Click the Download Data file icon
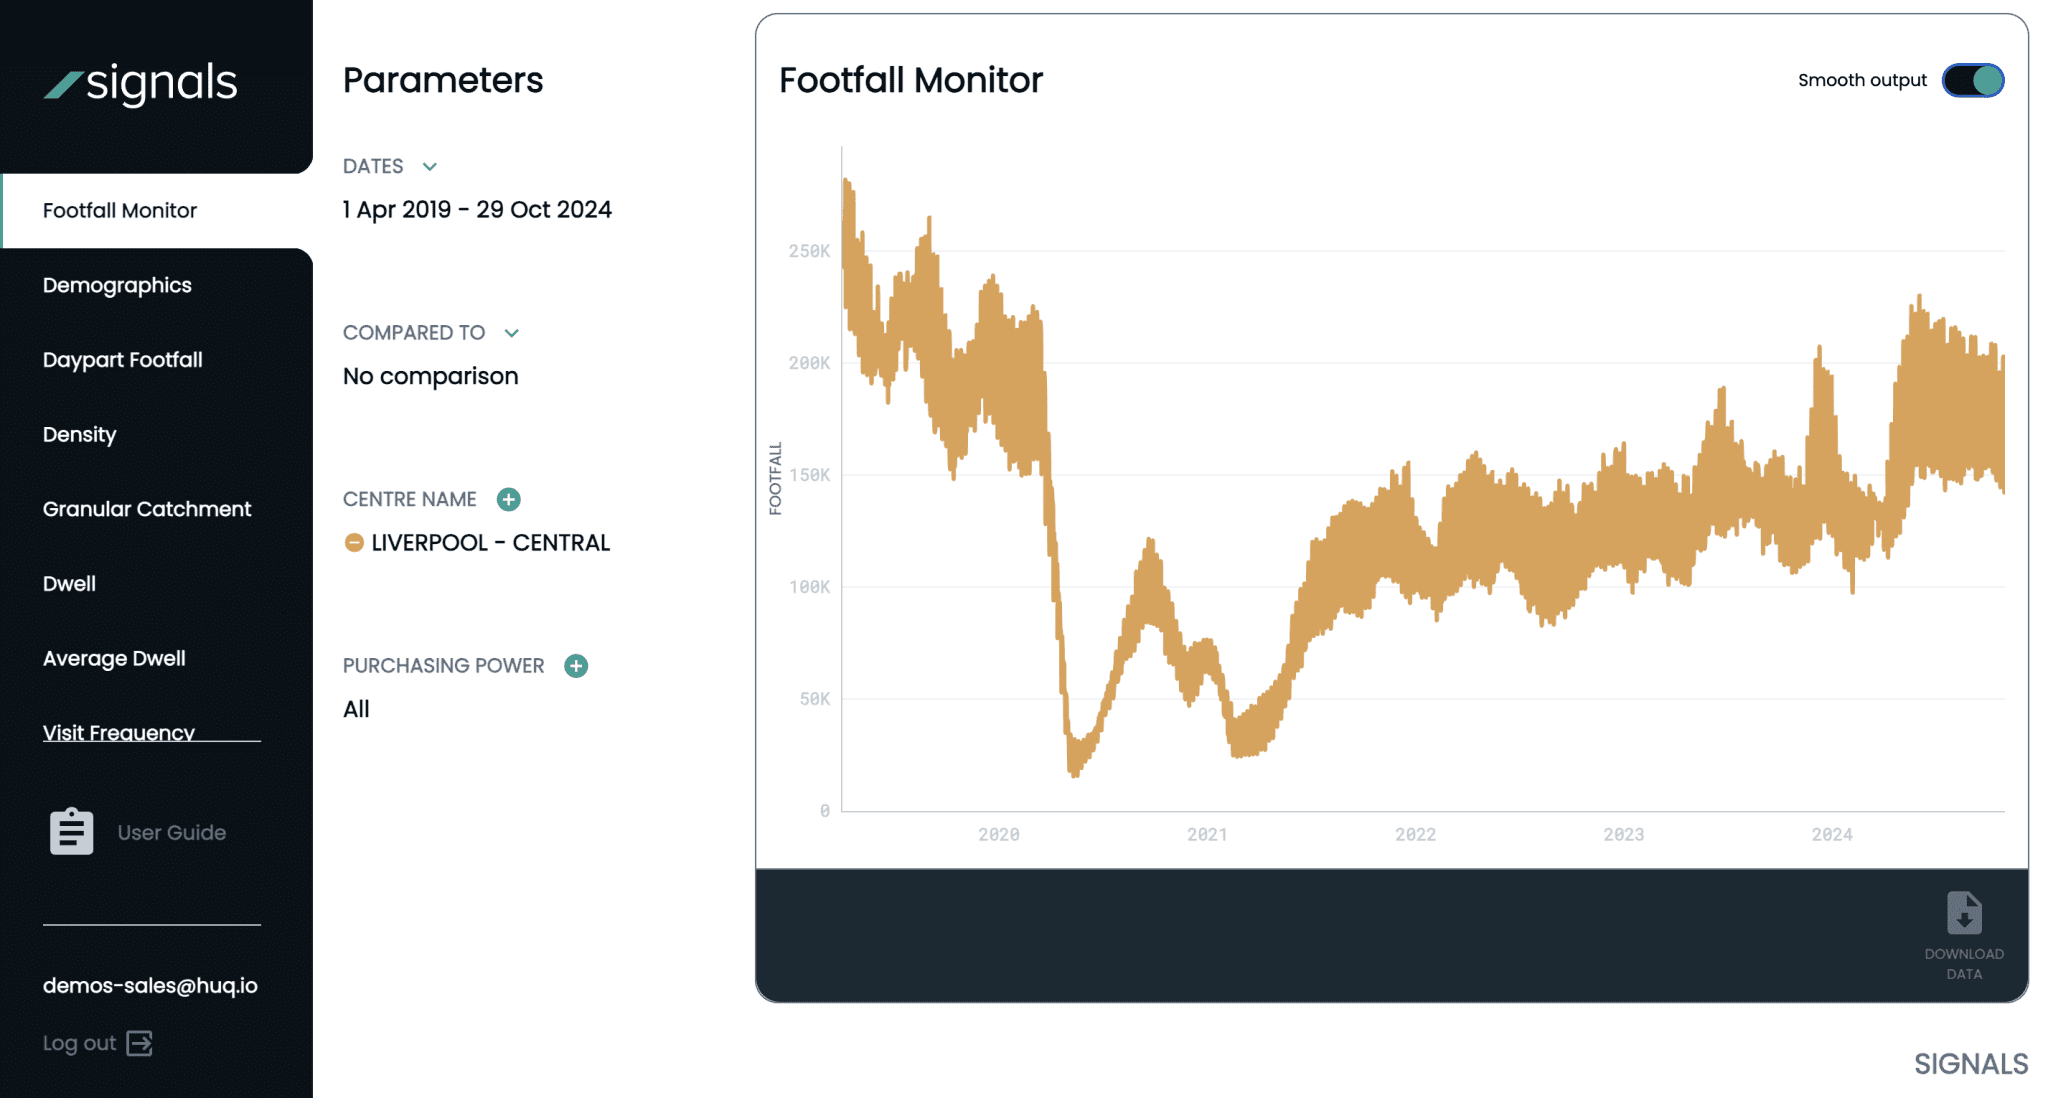Image resolution: width=2048 pixels, height=1098 pixels. (x=1964, y=913)
